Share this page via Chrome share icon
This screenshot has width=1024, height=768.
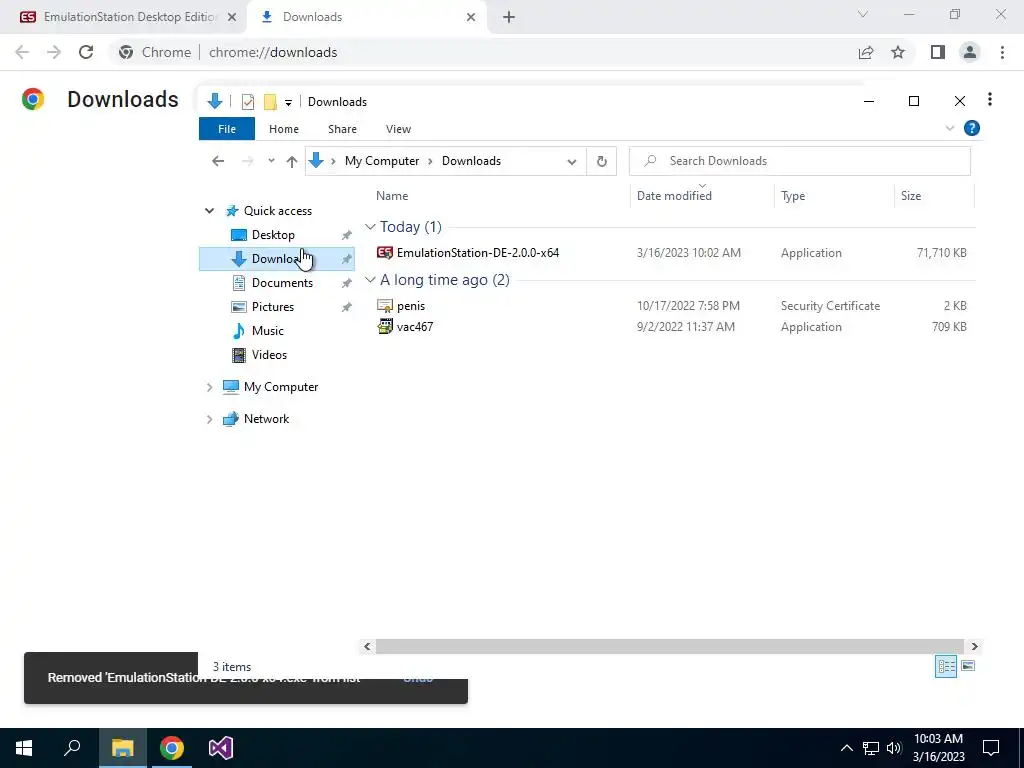866,52
